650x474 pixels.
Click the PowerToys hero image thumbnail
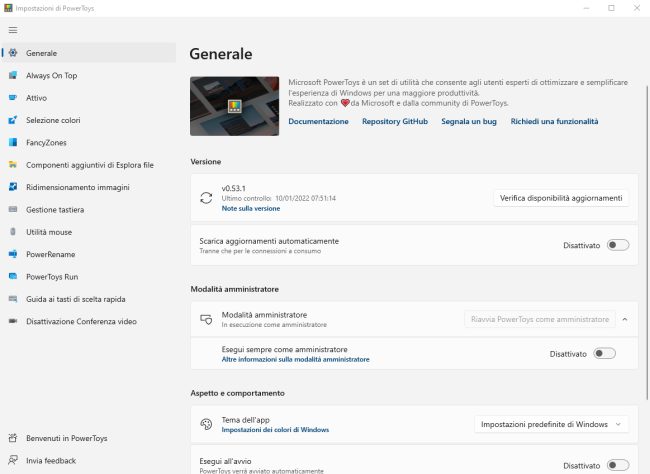pyautogui.click(x=235, y=106)
